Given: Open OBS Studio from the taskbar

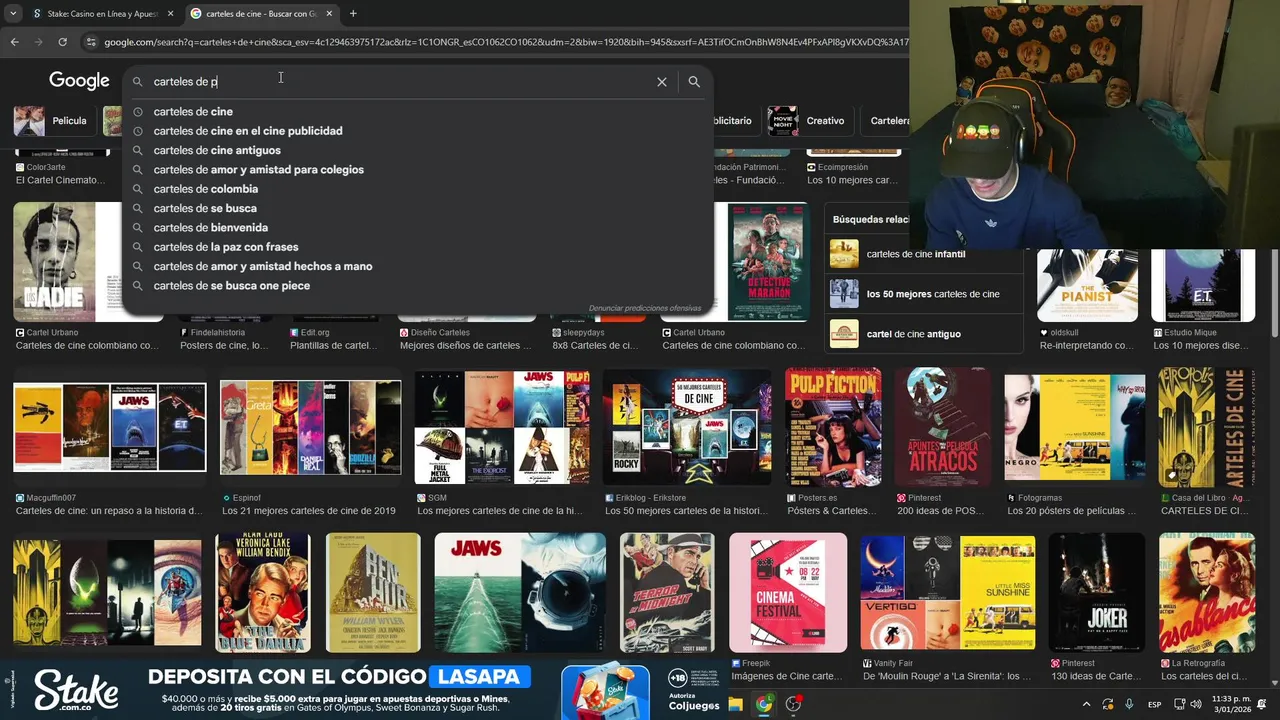Looking at the screenshot, I should 794,704.
